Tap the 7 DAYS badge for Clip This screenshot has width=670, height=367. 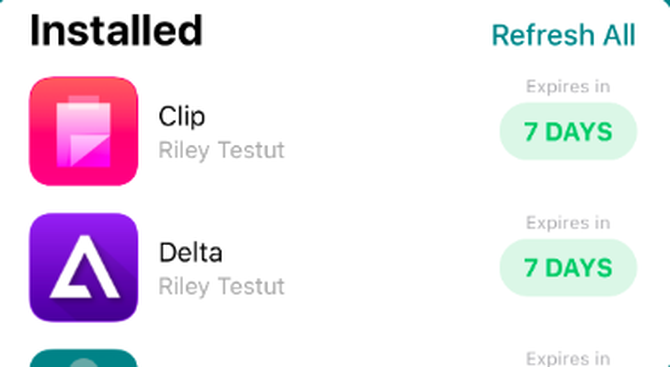pos(568,132)
